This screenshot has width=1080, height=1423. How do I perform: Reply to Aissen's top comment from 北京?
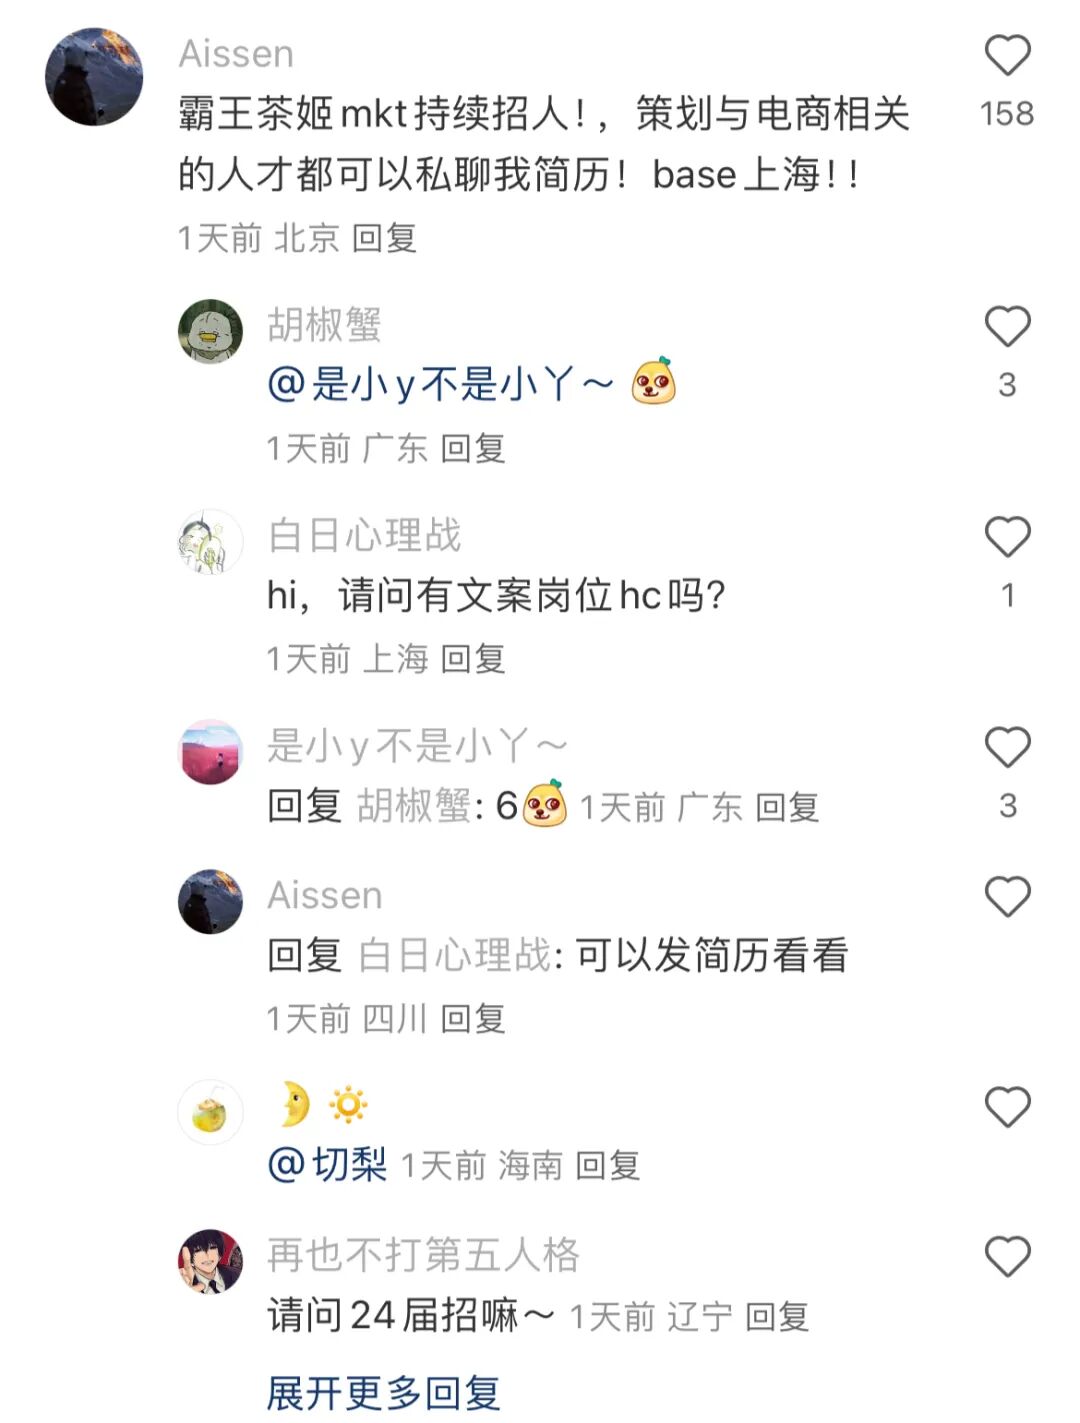(384, 238)
